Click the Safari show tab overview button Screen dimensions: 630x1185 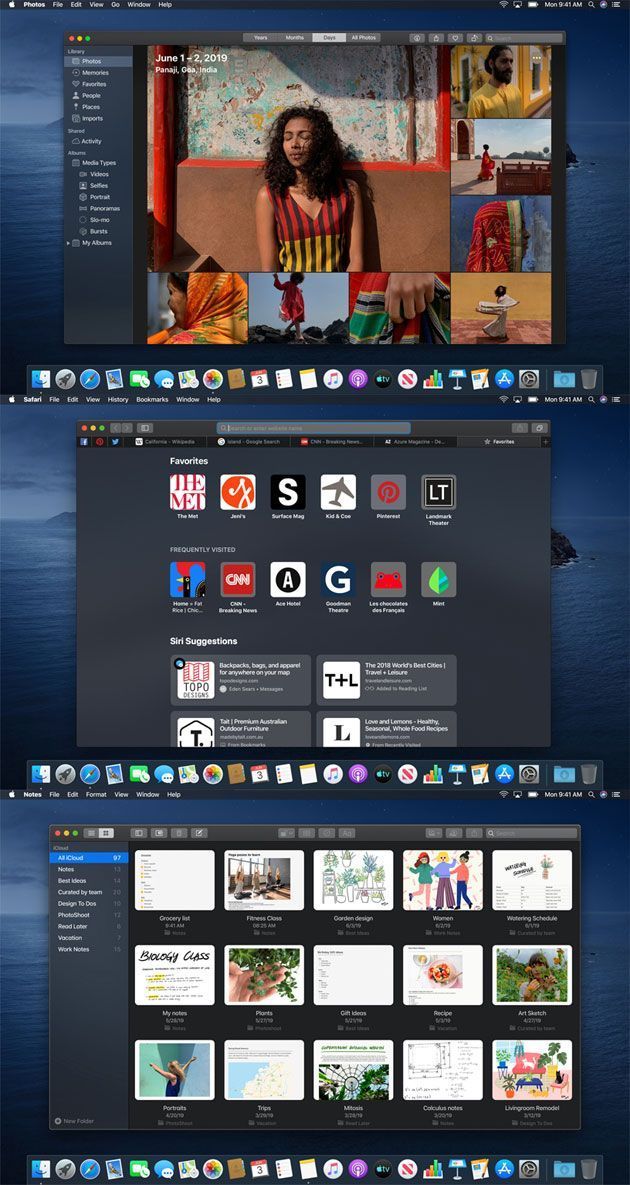coord(540,428)
